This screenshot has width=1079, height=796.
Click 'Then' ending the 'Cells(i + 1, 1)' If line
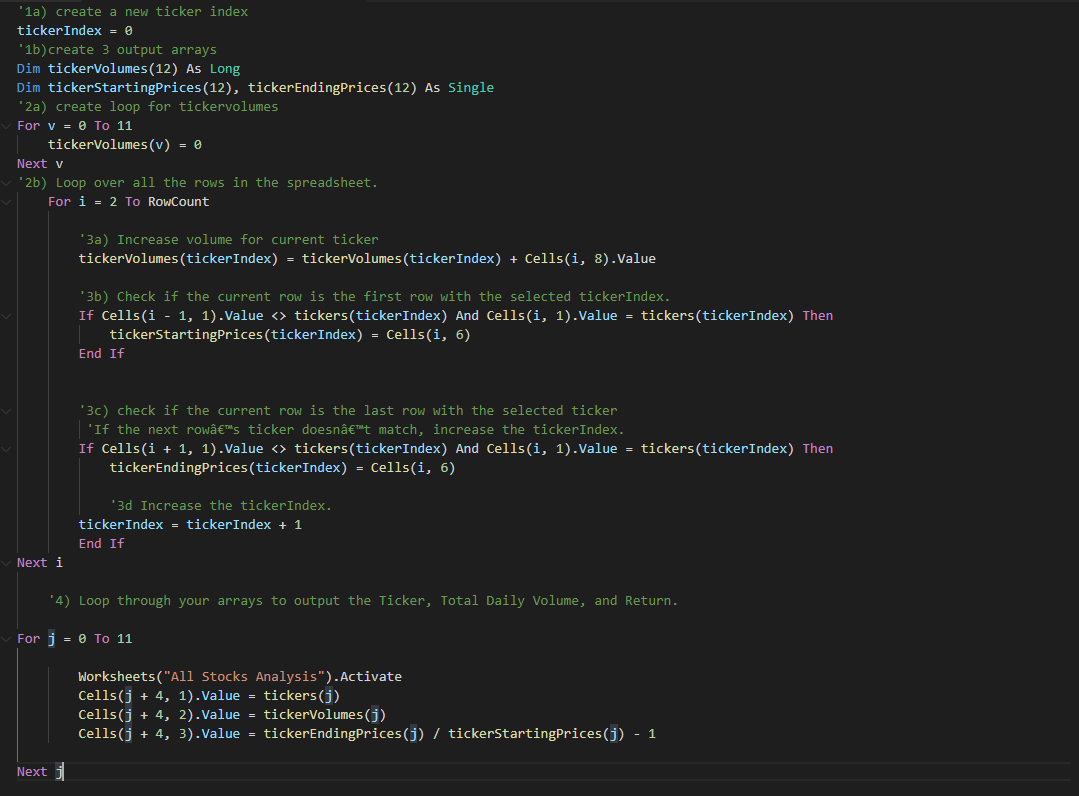pos(818,449)
